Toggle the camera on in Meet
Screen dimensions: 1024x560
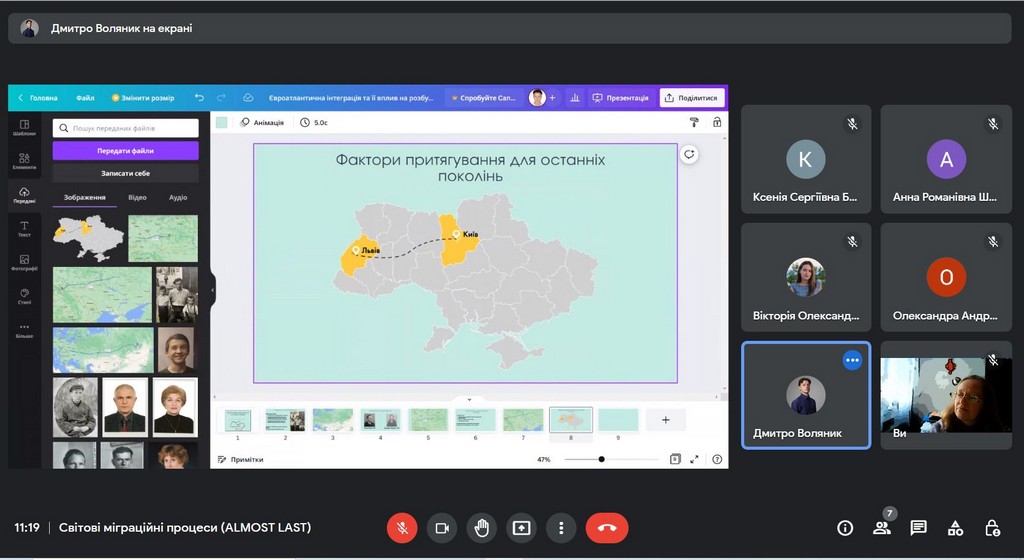pyautogui.click(x=442, y=528)
